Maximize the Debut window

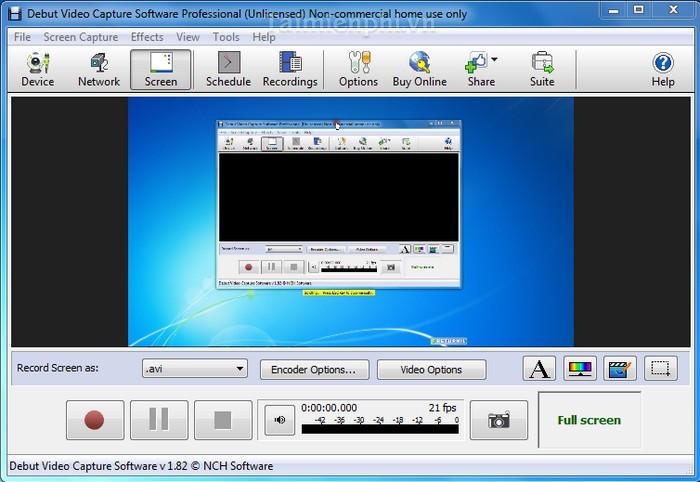(639, 10)
